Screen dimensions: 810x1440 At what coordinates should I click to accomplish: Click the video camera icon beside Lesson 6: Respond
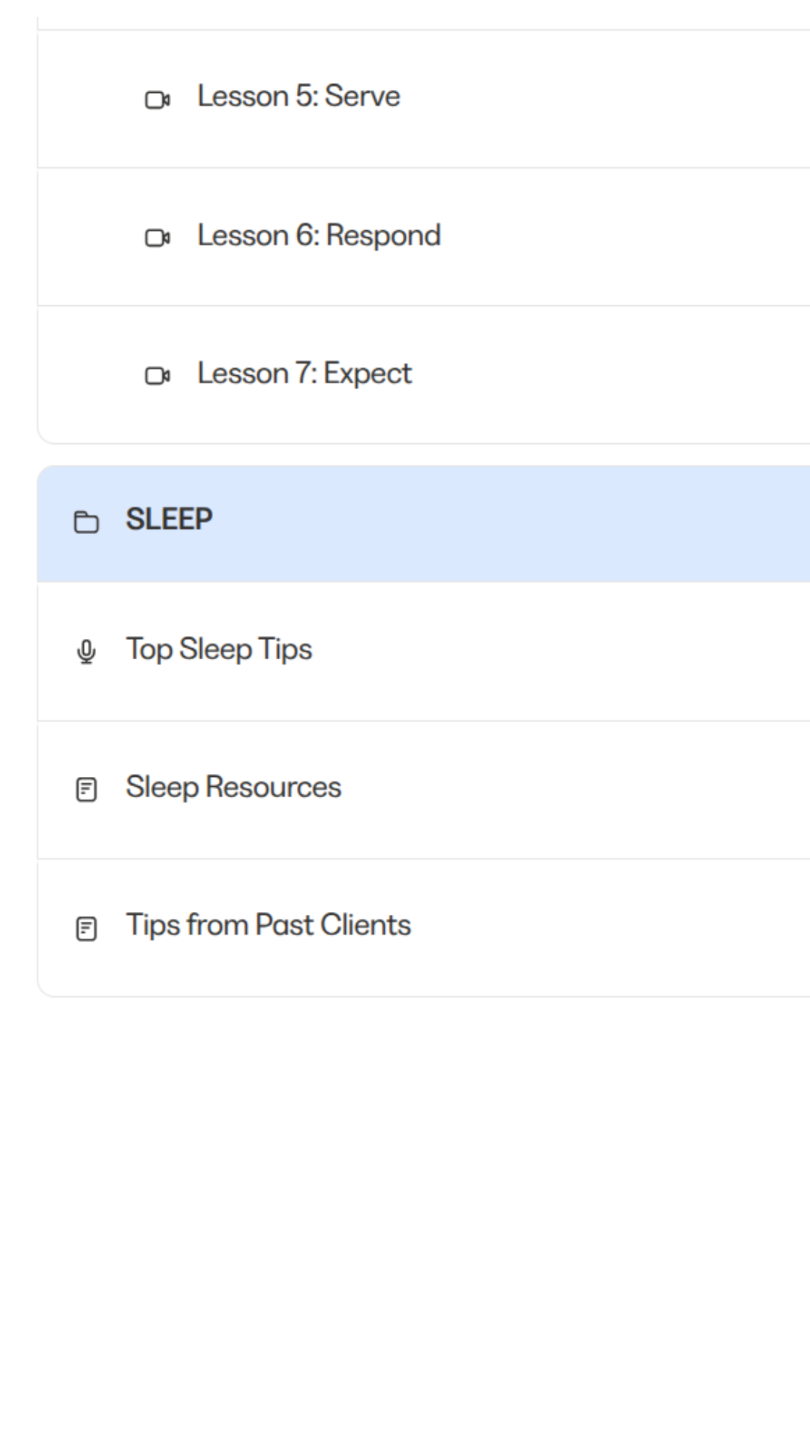(157, 238)
